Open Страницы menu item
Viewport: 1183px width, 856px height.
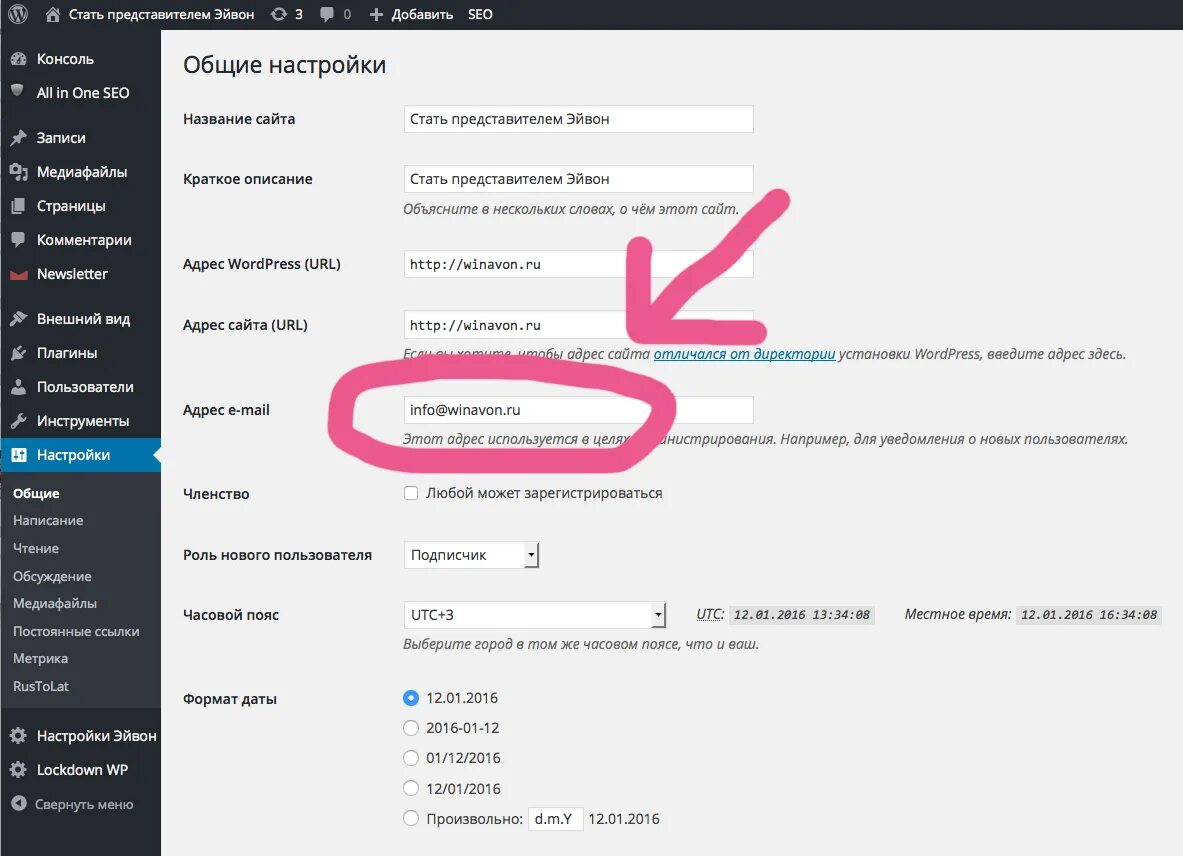(71, 206)
